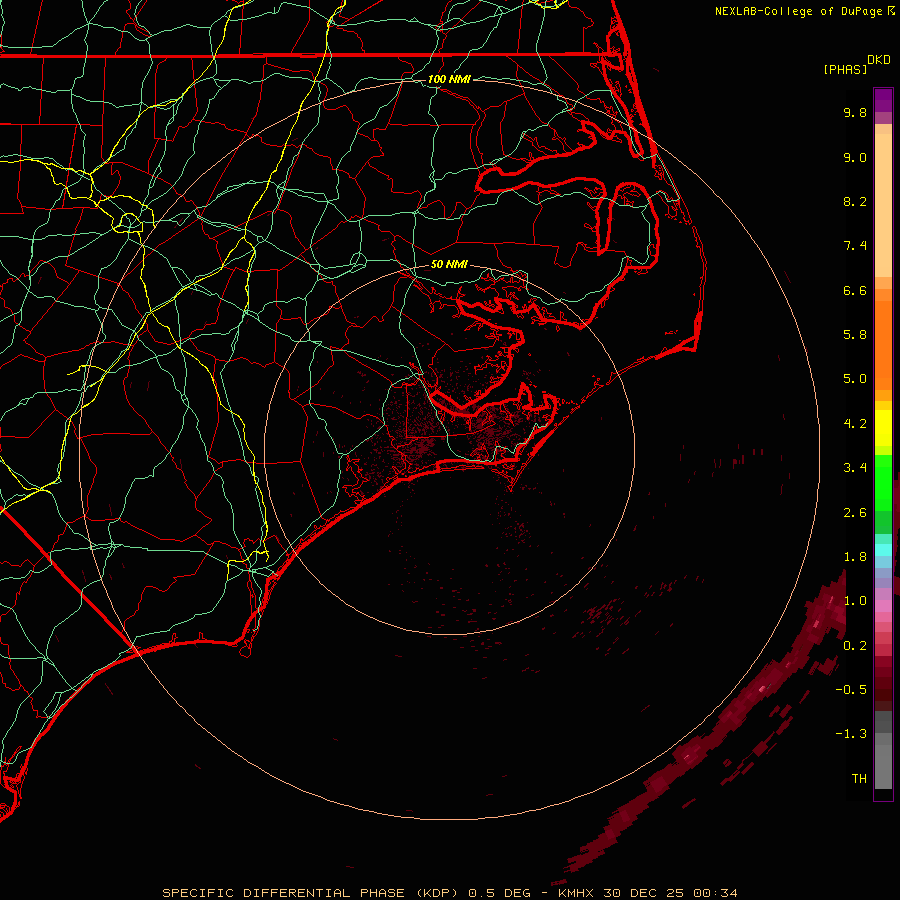Select the yellow segment beside 4.2
This screenshot has height=900, width=900.
coord(883,428)
